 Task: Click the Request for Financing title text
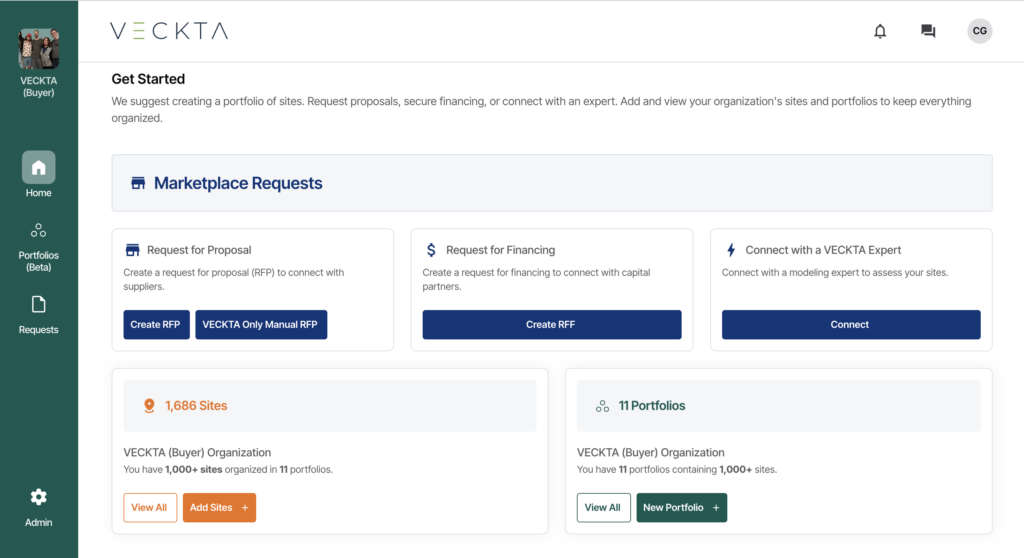(500, 250)
